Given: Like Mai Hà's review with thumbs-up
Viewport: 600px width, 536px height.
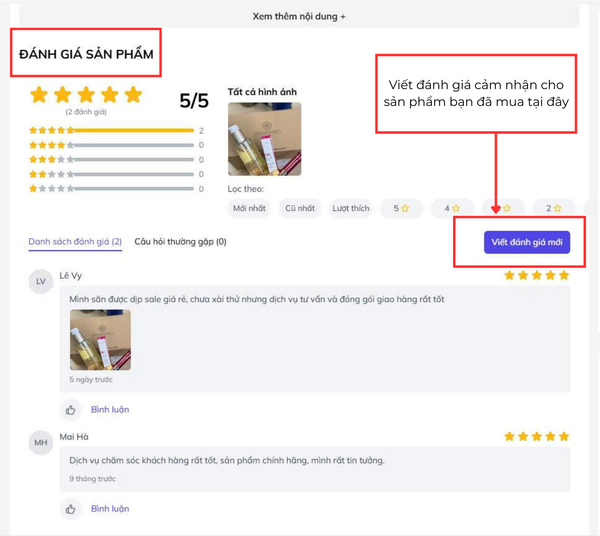Looking at the screenshot, I should 70,509.
